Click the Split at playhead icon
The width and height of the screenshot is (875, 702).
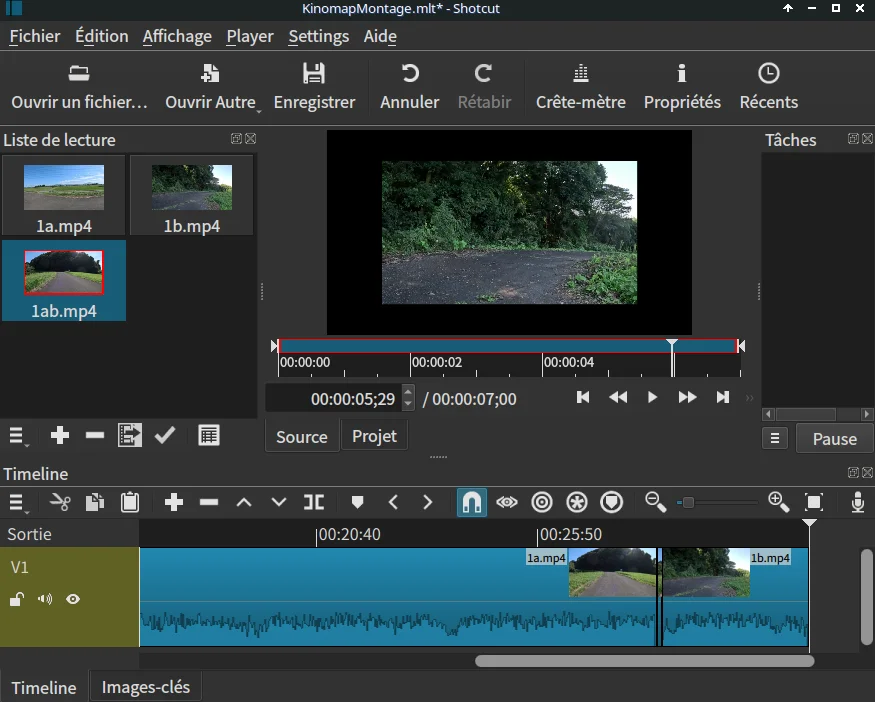coord(314,502)
